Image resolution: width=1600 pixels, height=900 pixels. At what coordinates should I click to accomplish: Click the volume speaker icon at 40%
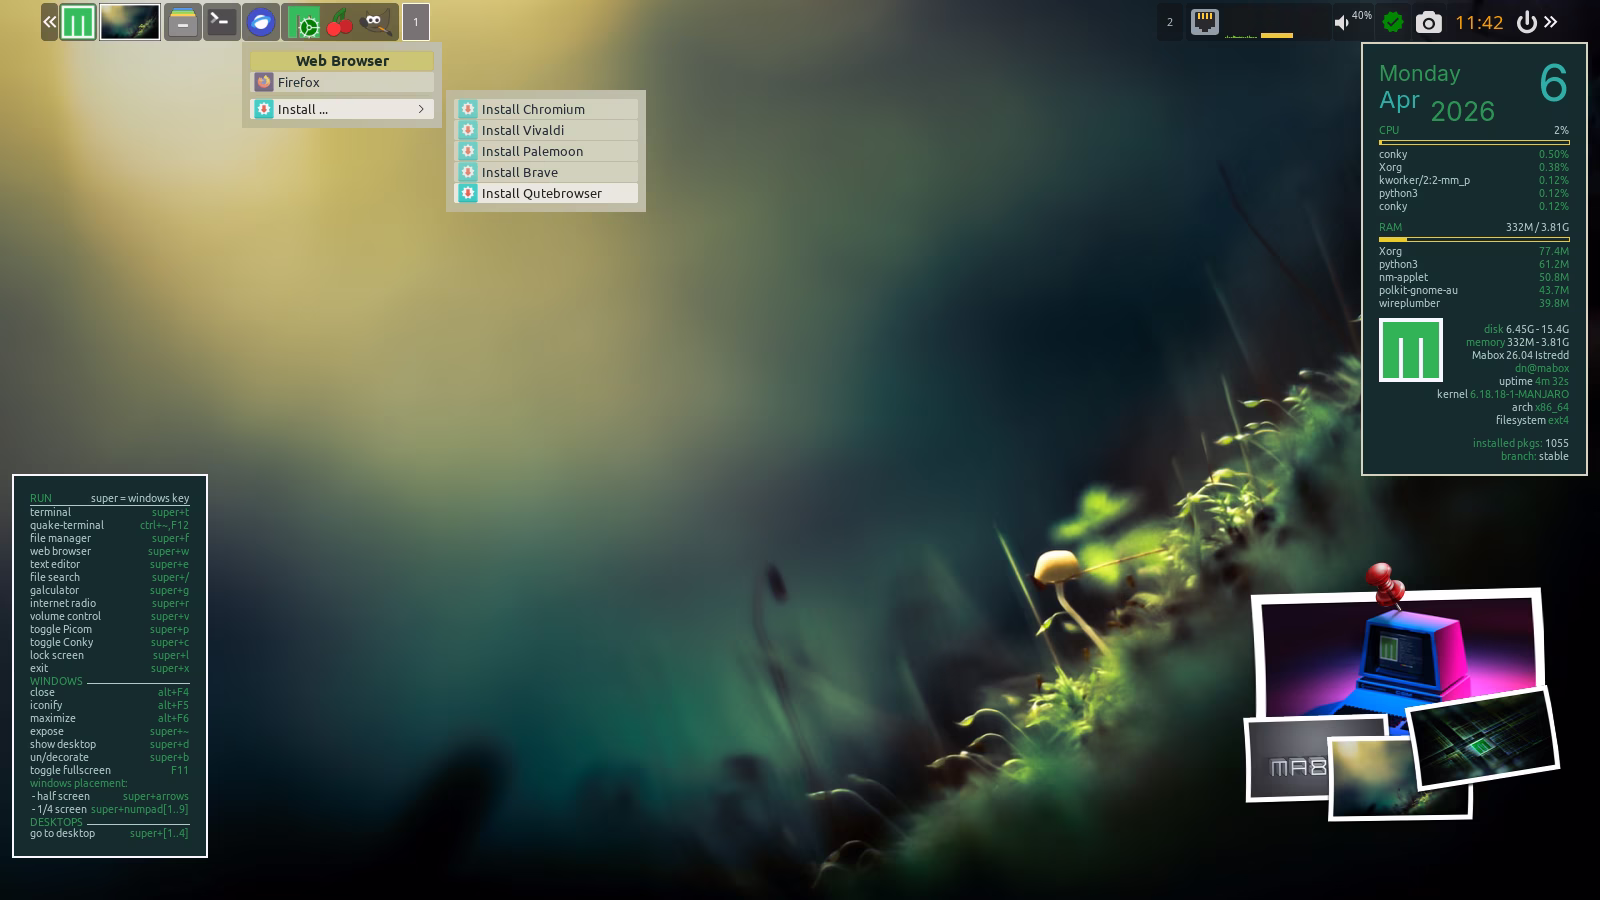(x=1342, y=22)
